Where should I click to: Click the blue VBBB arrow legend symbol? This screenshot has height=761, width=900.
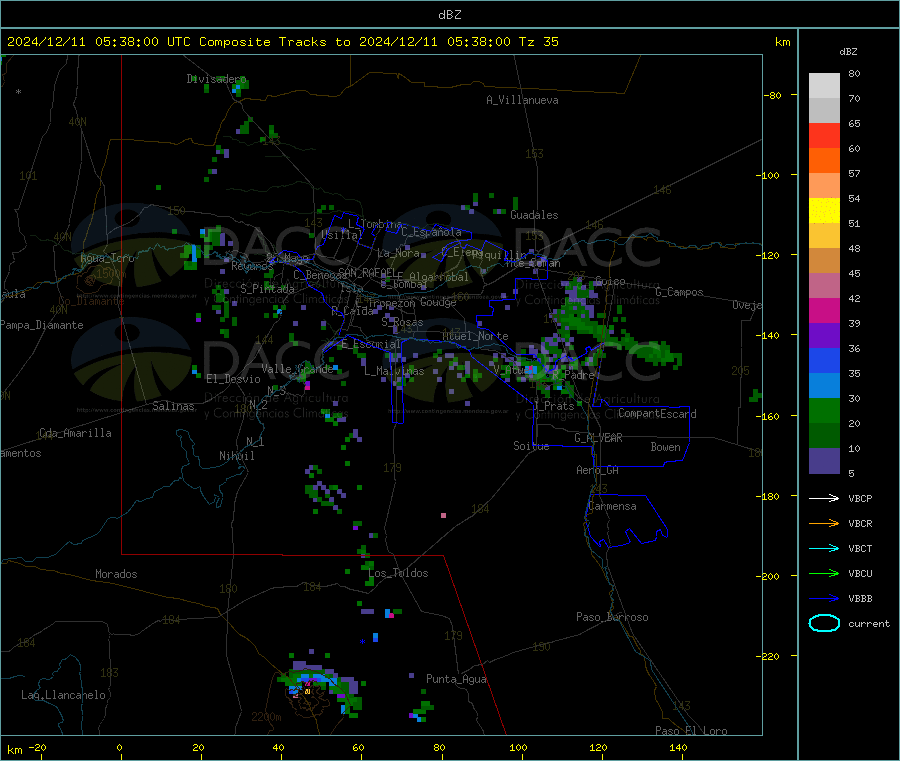(824, 599)
